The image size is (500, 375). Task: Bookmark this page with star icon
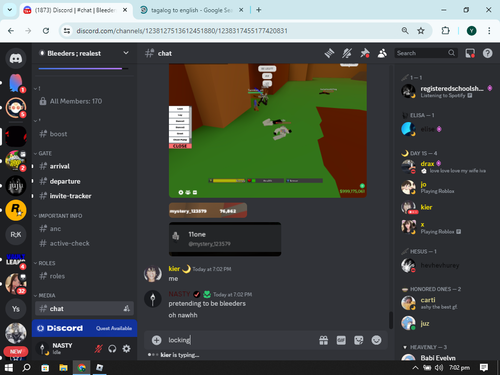[x=421, y=31]
